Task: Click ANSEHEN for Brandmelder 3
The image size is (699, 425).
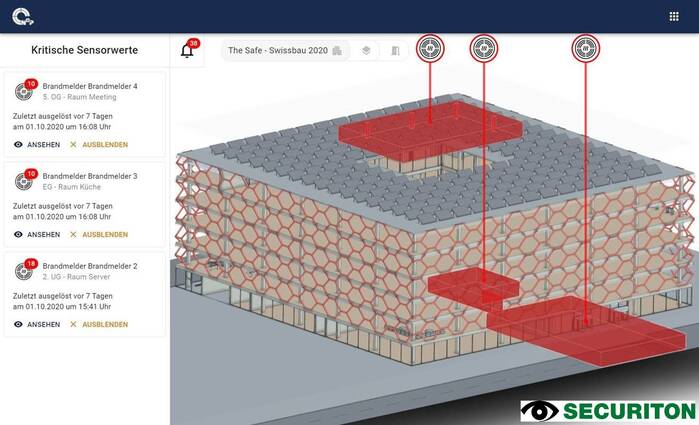Action: (x=37, y=235)
